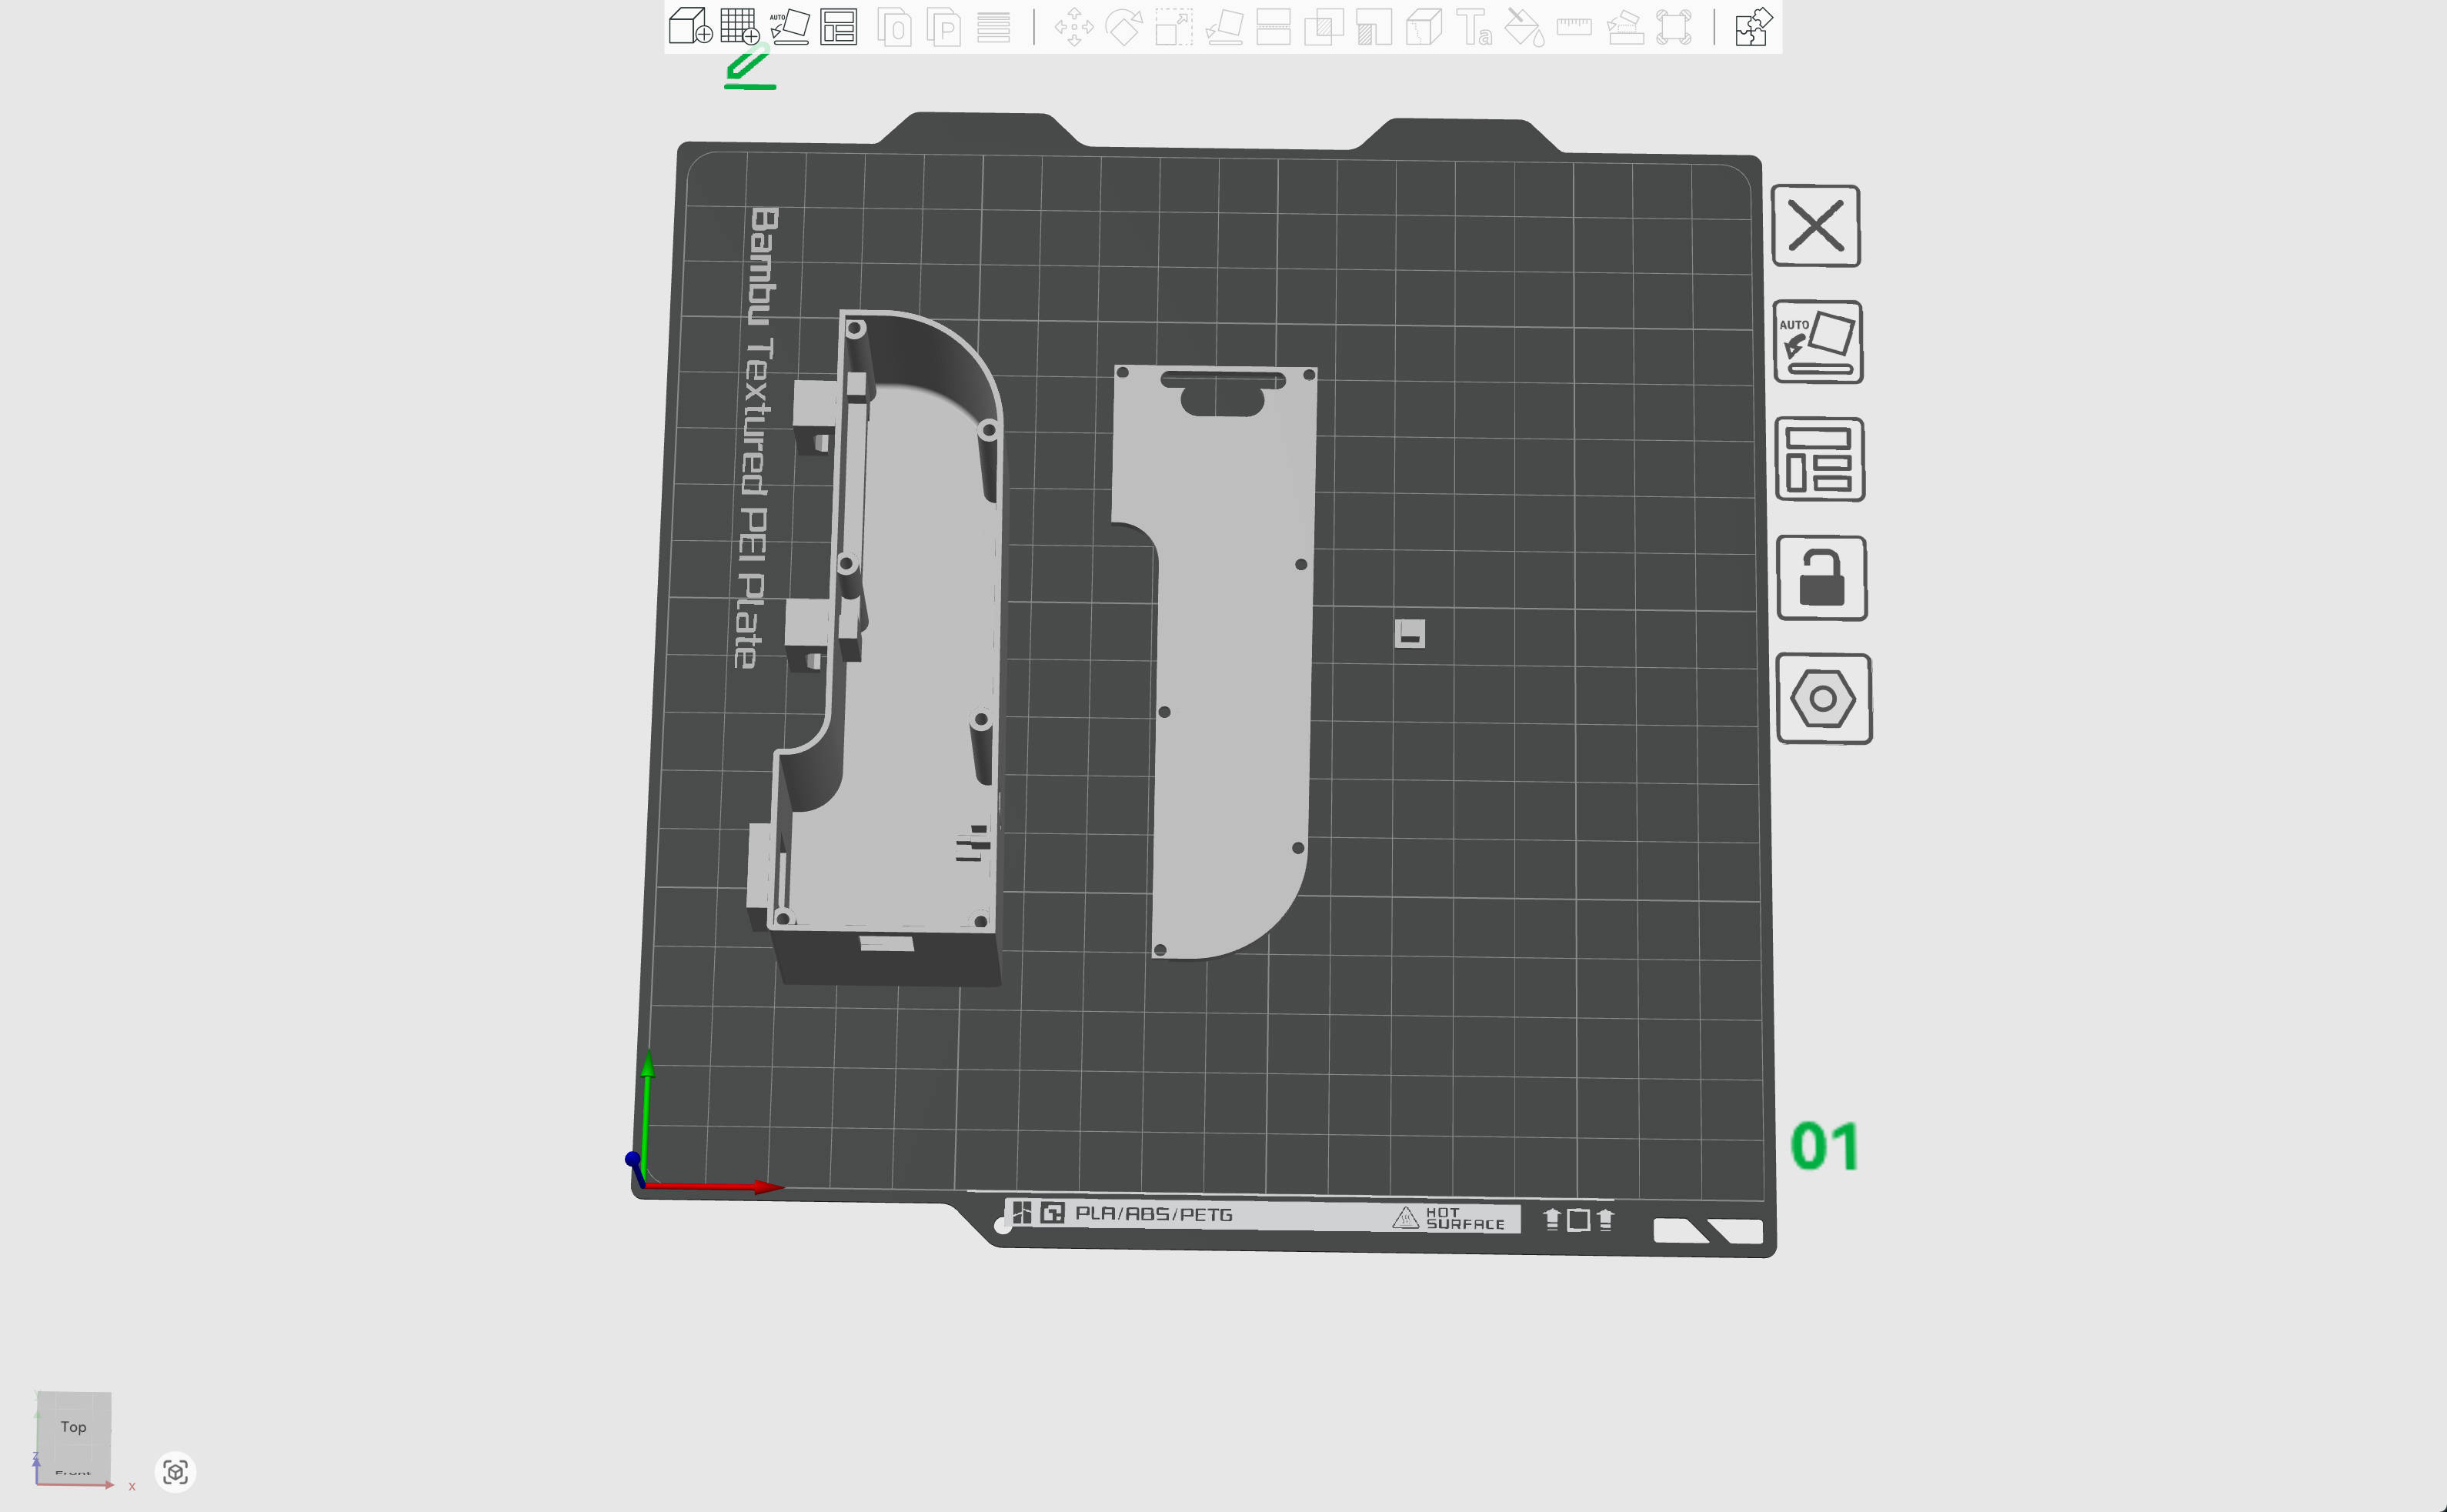Click the Top face of view cube
Viewport: 2447px width, 1512px height.
pos(73,1427)
